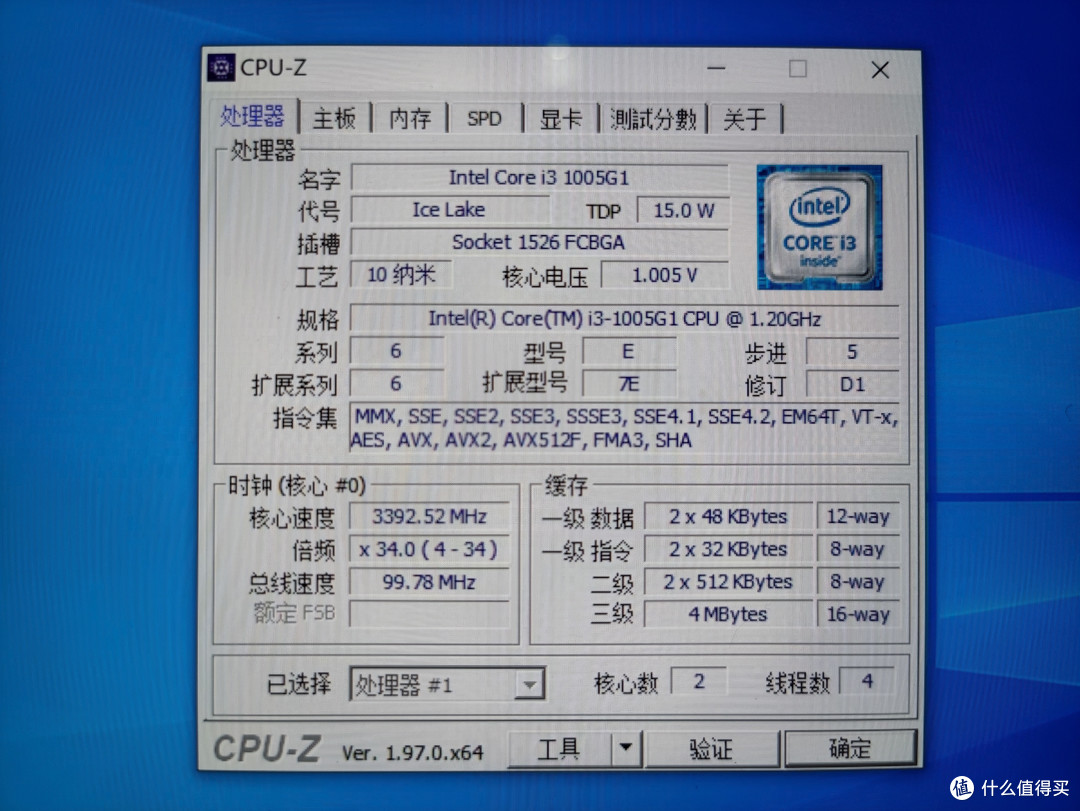Click the 系列 value 6
Viewport: 1080px width, 811px height.
tap(397, 351)
